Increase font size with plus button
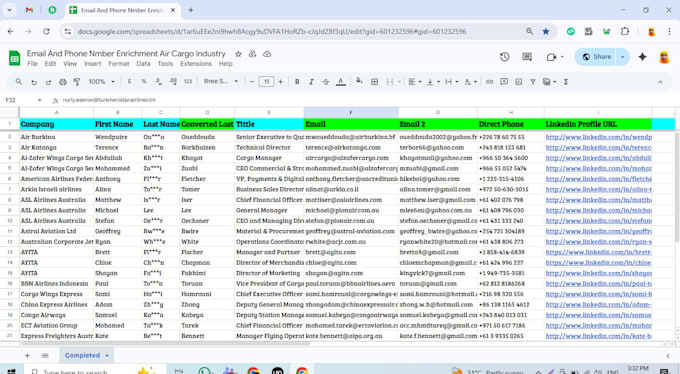Image resolution: width=680 pixels, height=374 pixels. (281, 82)
